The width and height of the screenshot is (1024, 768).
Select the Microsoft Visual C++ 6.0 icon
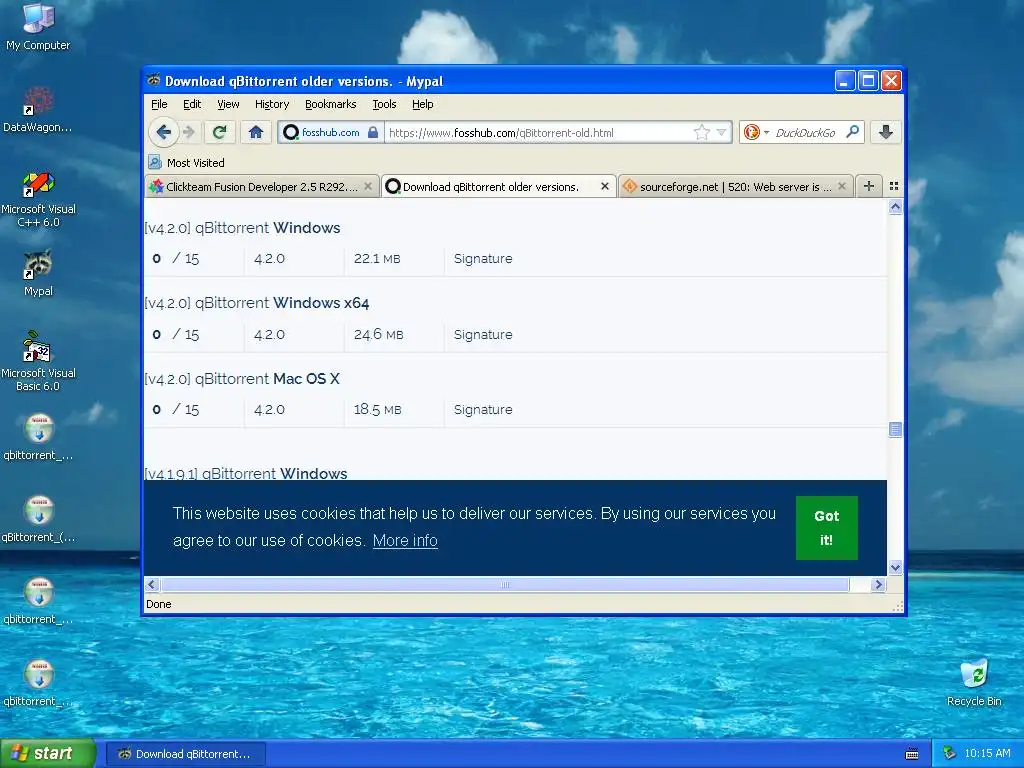click(x=38, y=200)
